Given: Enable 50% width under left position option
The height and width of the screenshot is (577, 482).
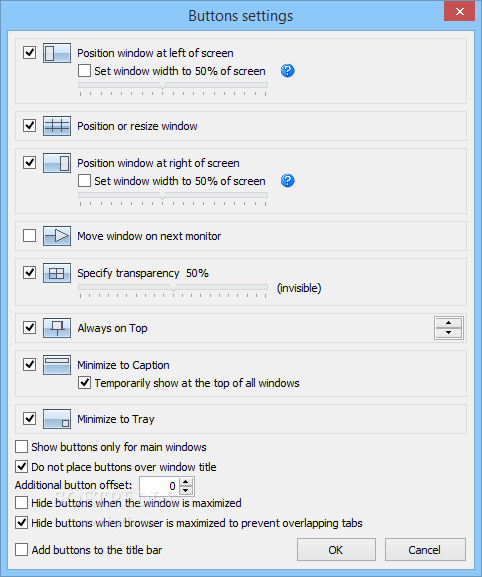Looking at the screenshot, I should pyautogui.click(x=84, y=71).
